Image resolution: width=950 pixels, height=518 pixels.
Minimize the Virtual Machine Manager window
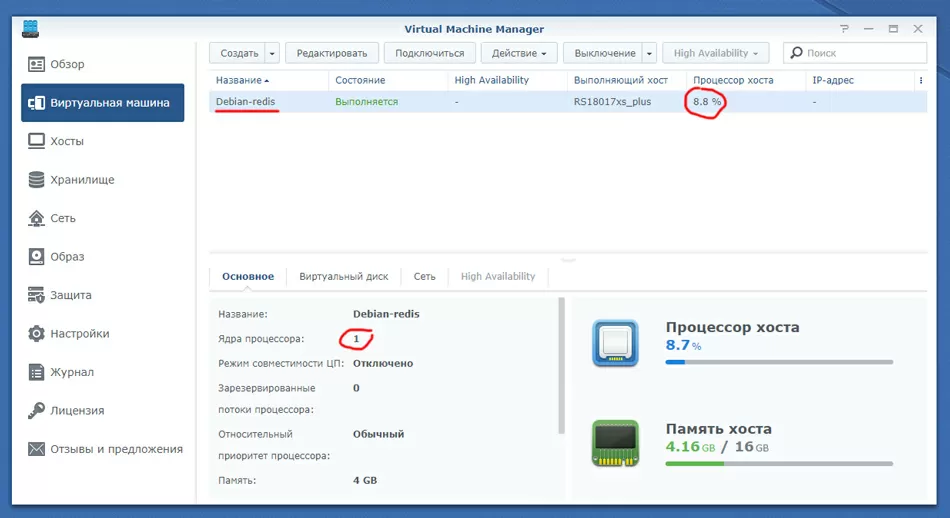tap(869, 28)
